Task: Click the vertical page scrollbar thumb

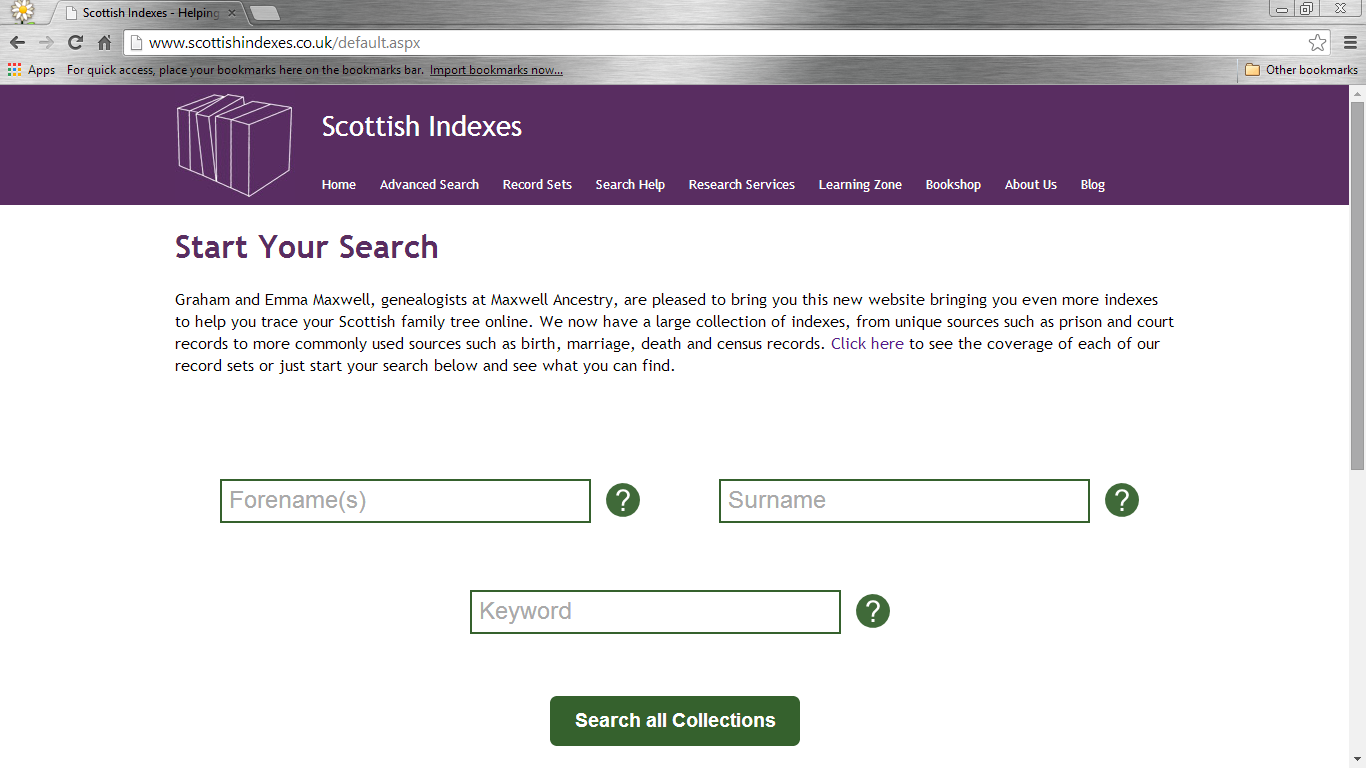Action: [x=1357, y=285]
